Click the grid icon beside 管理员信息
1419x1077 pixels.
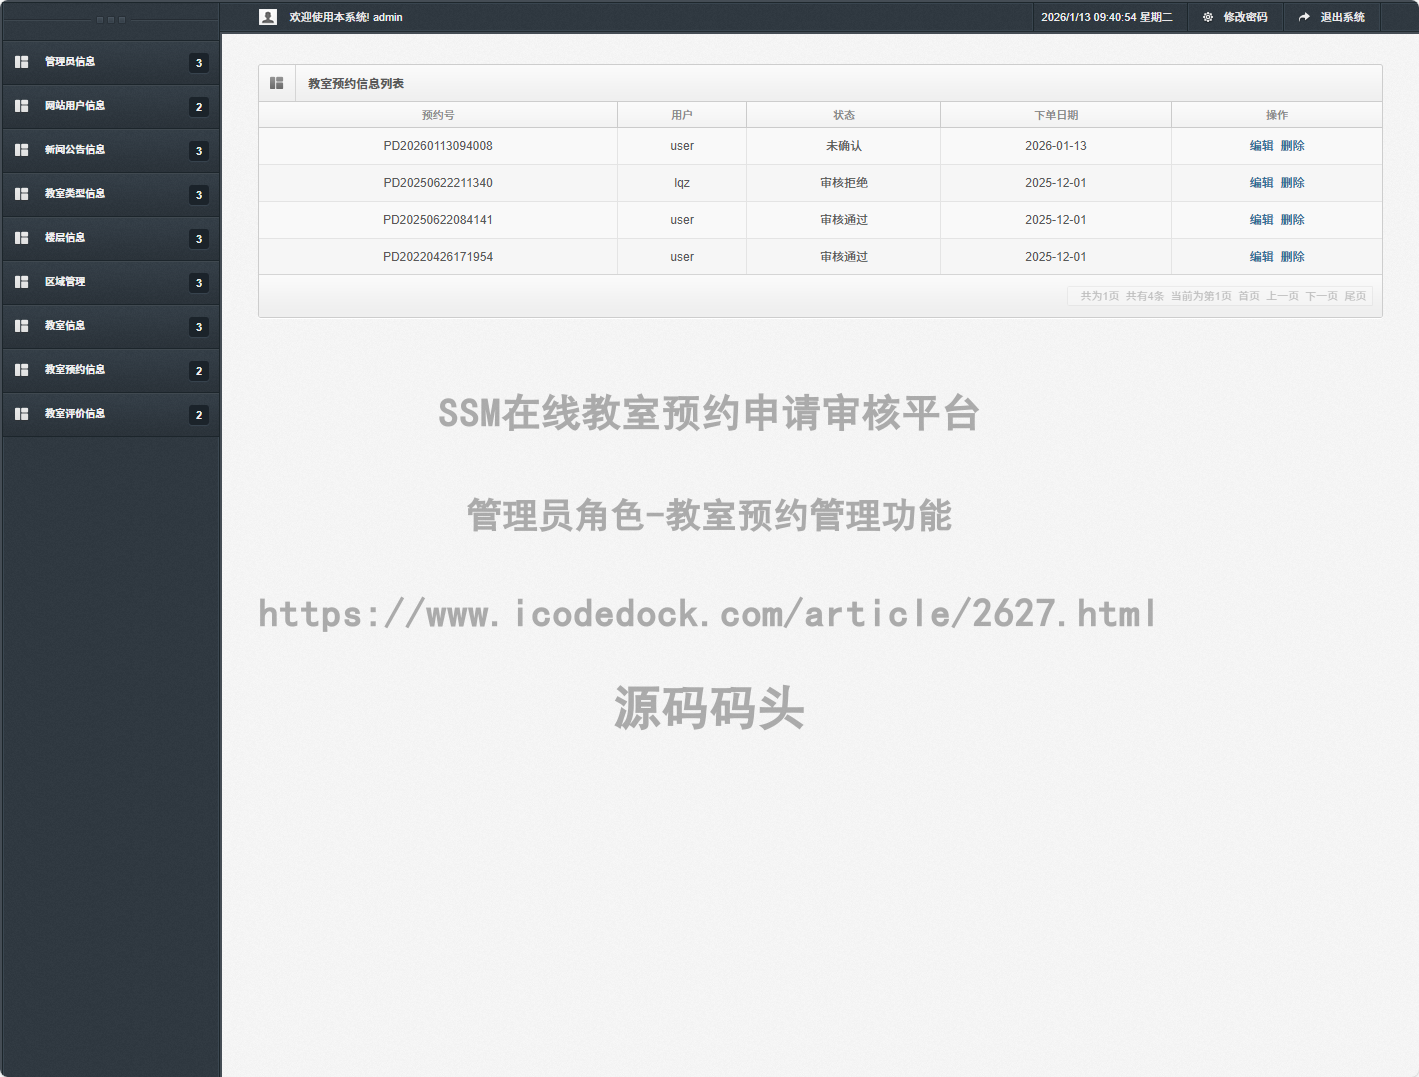click(21, 62)
